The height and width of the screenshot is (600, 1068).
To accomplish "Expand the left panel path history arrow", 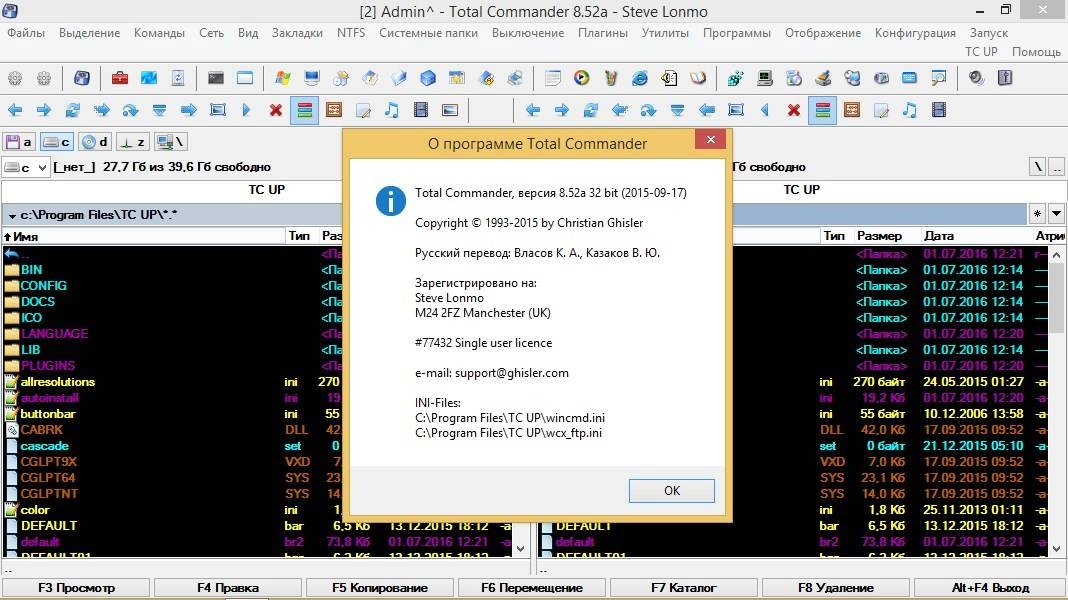I will [x=12, y=215].
